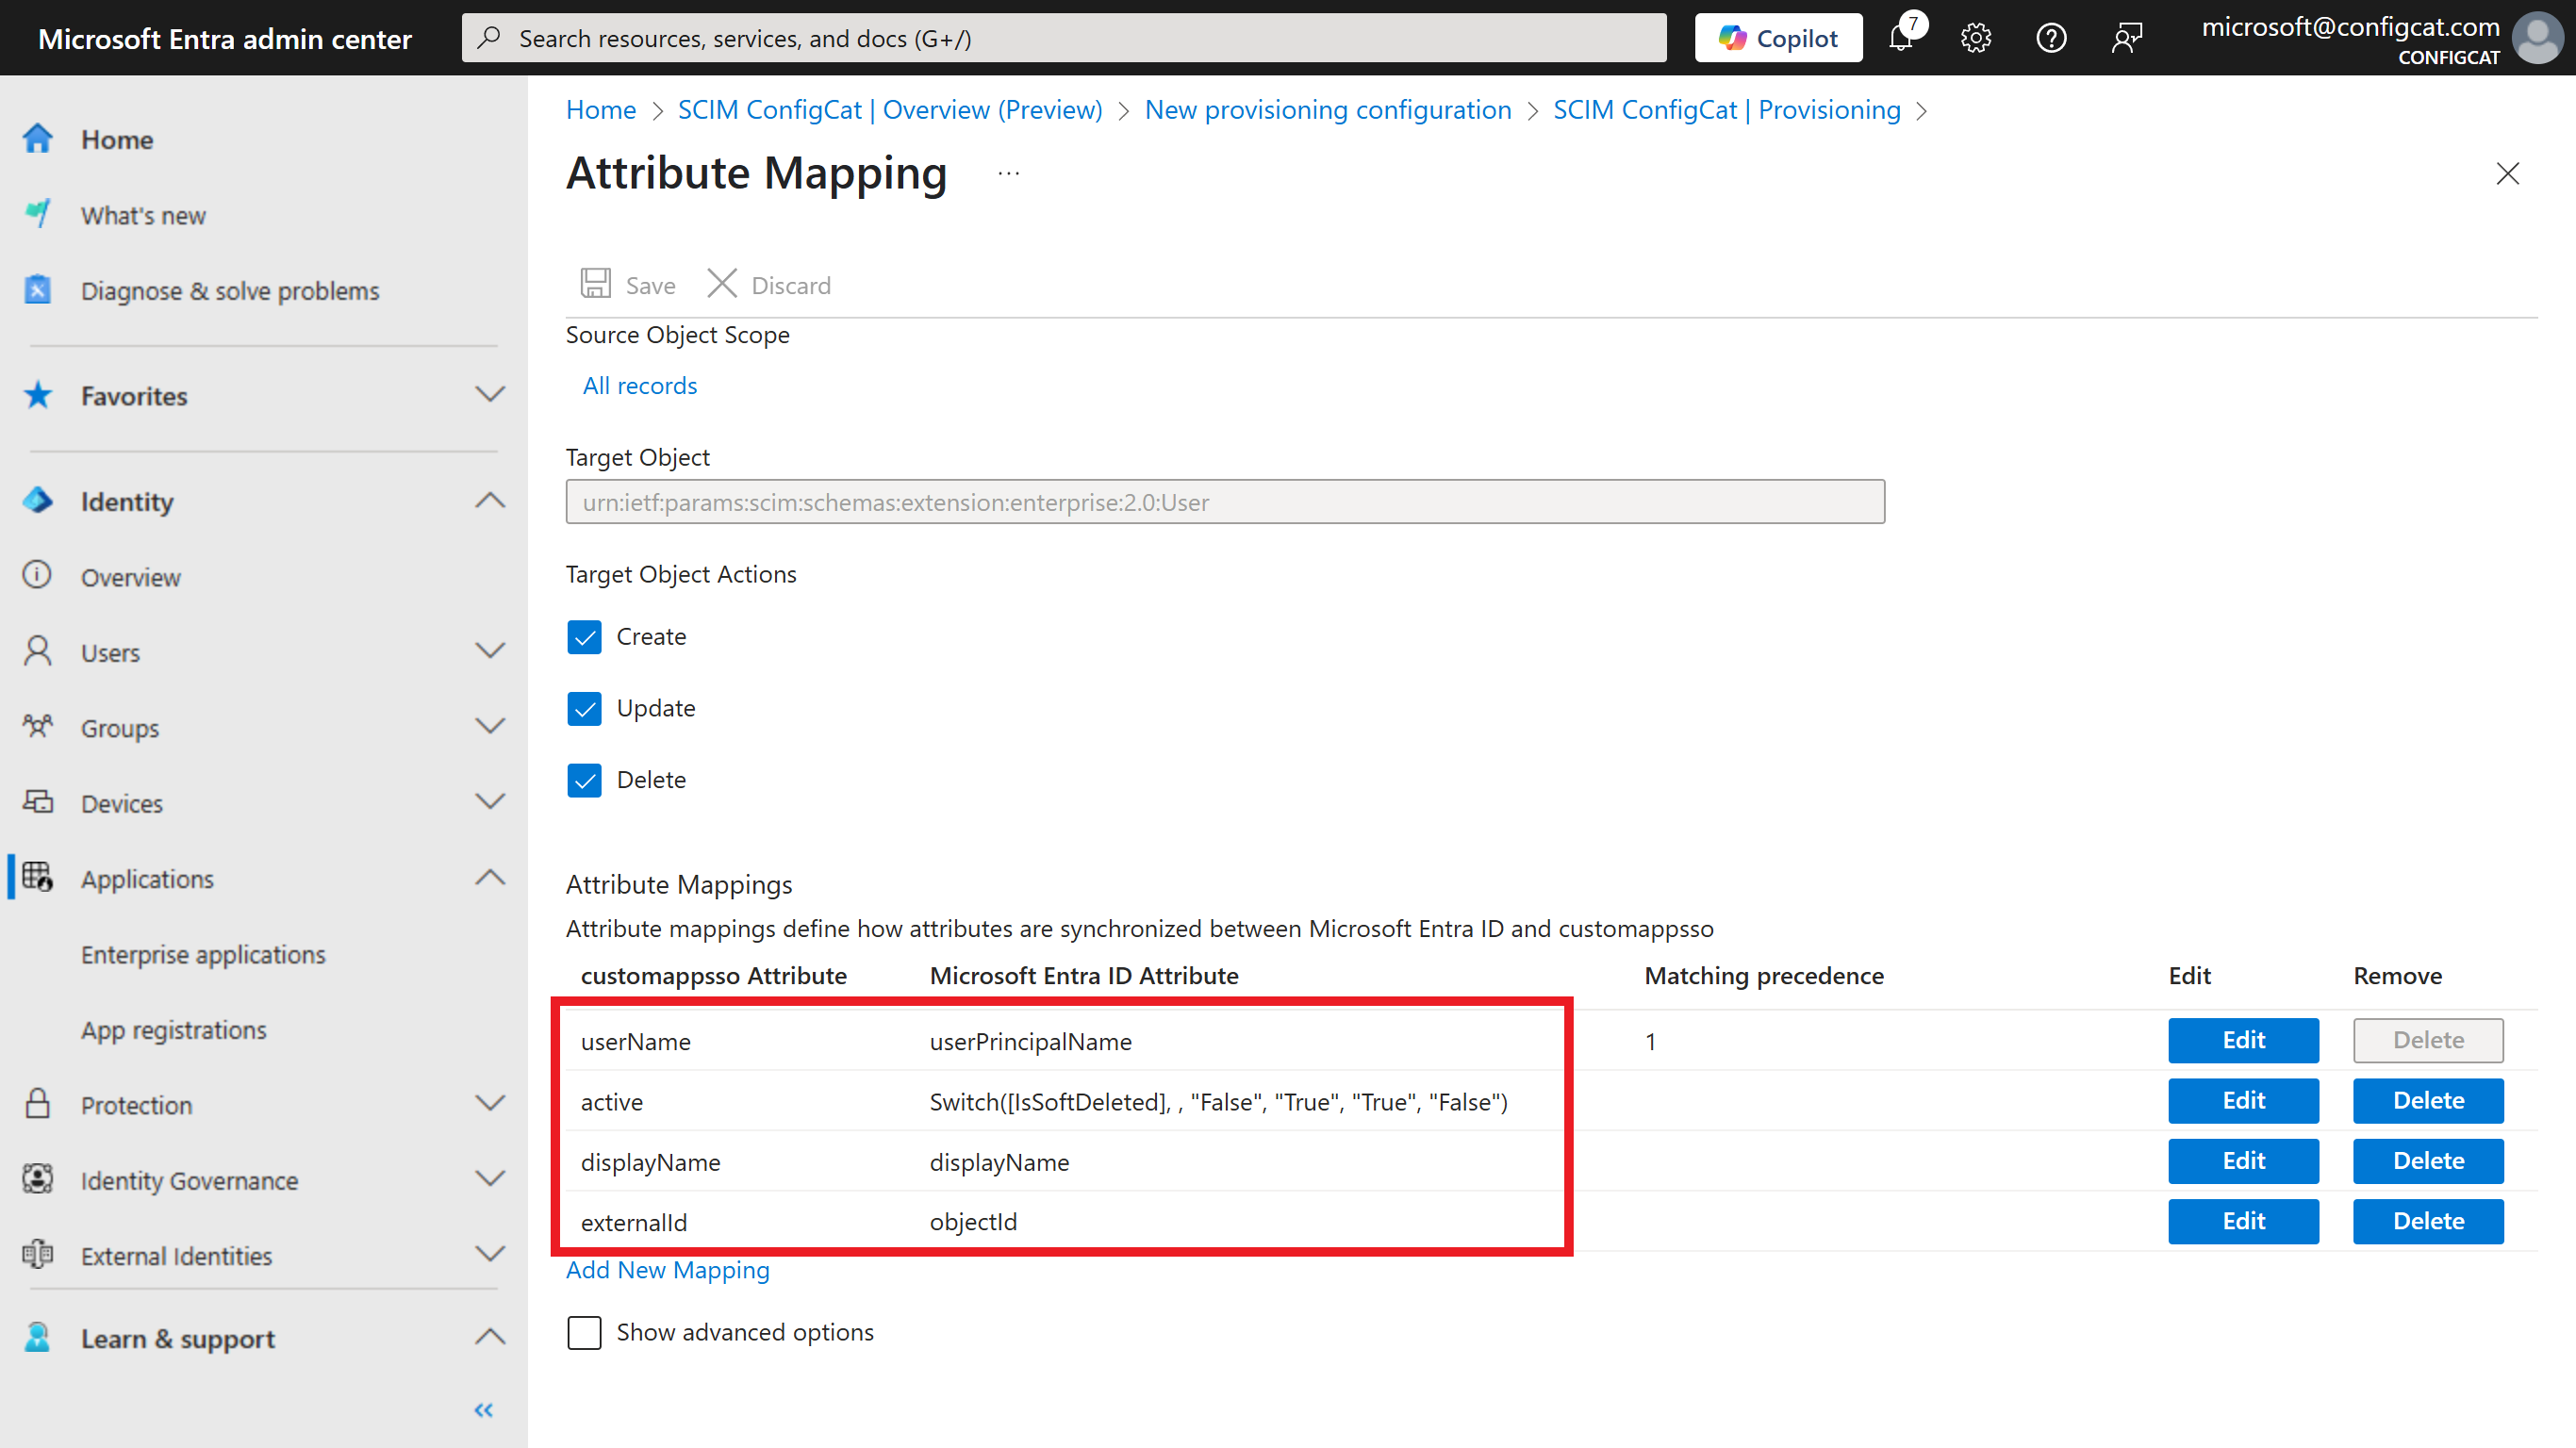Viewport: 2576px width, 1448px height.
Task: Enable Show advanced options
Action: pyautogui.click(x=585, y=1332)
